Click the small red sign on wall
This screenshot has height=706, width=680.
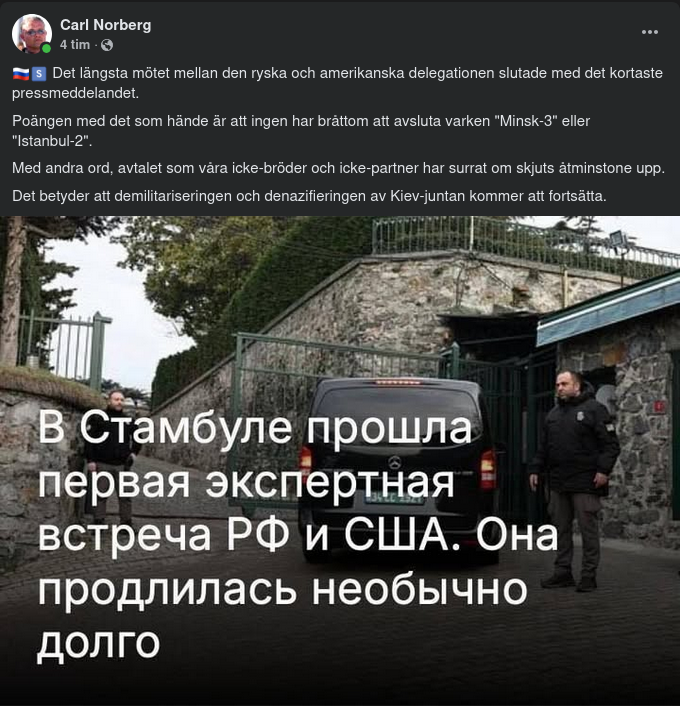click(659, 407)
